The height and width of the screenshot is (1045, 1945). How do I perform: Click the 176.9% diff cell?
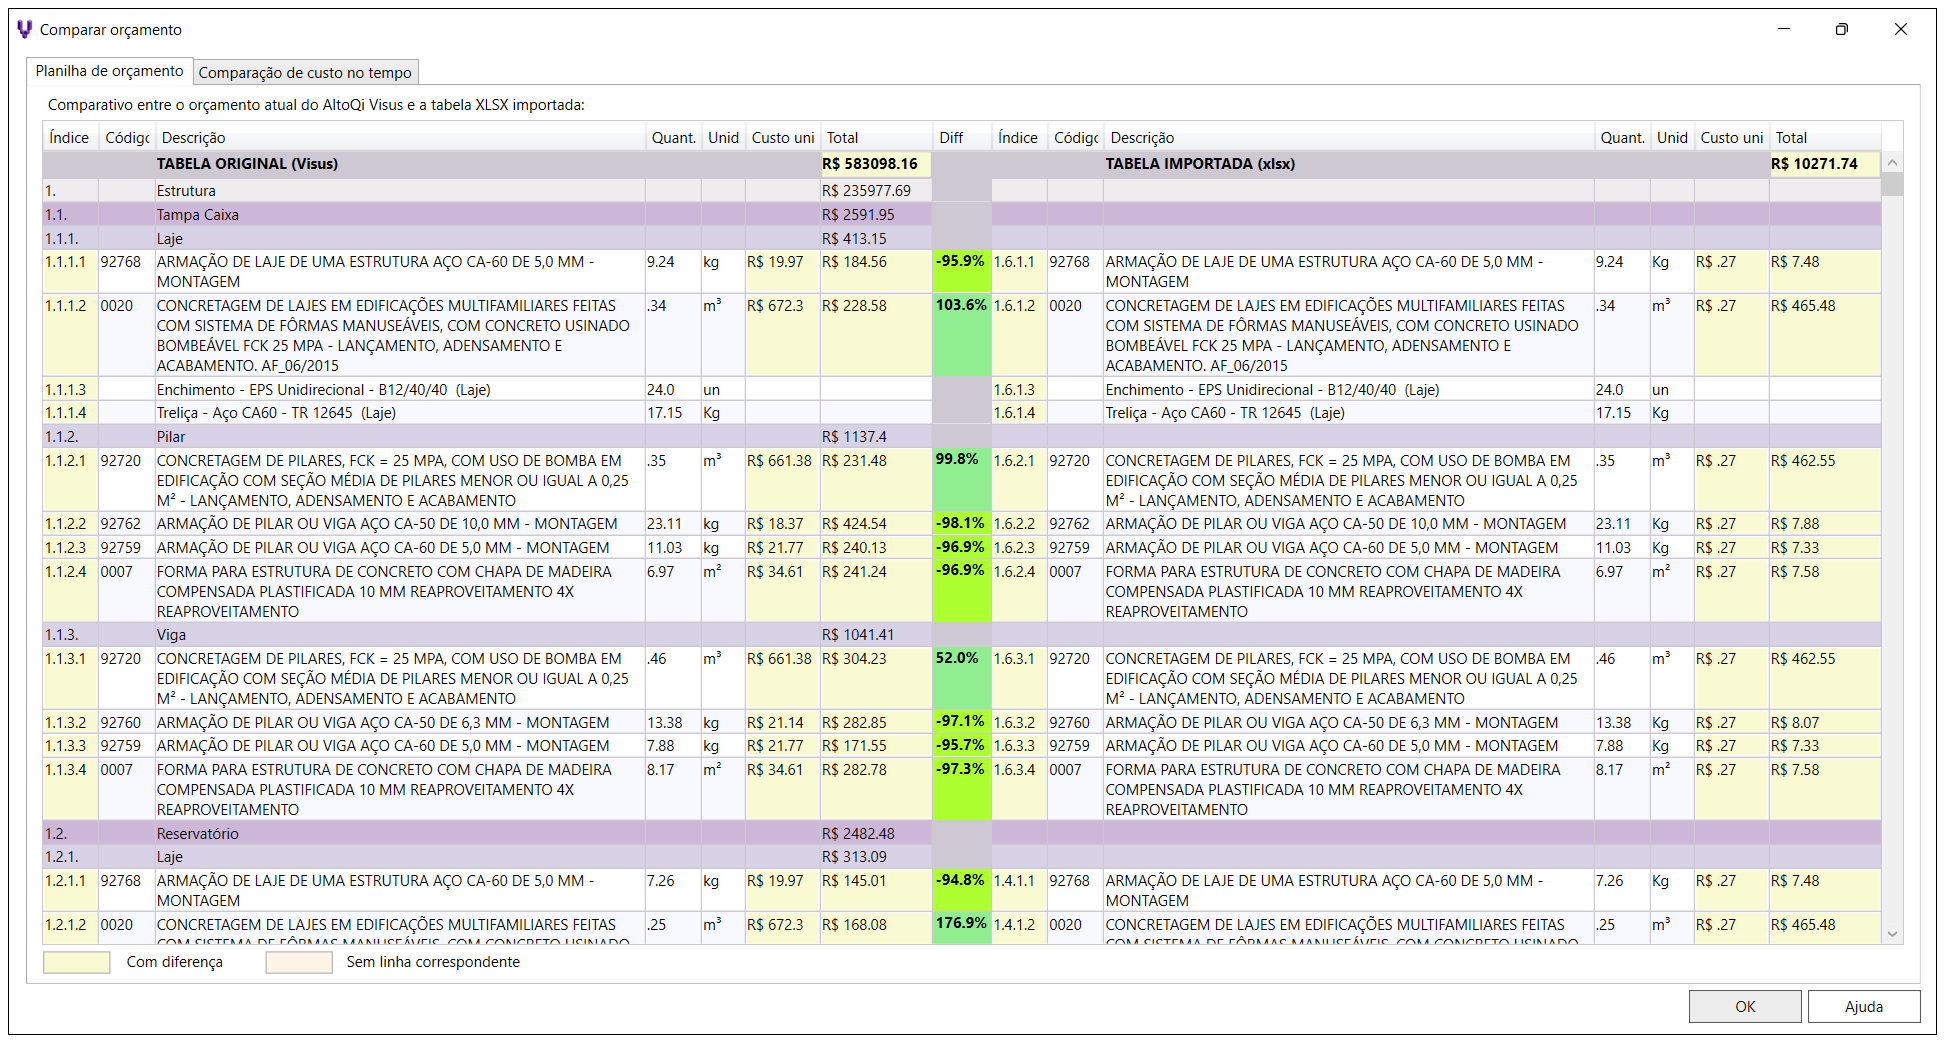(961, 924)
